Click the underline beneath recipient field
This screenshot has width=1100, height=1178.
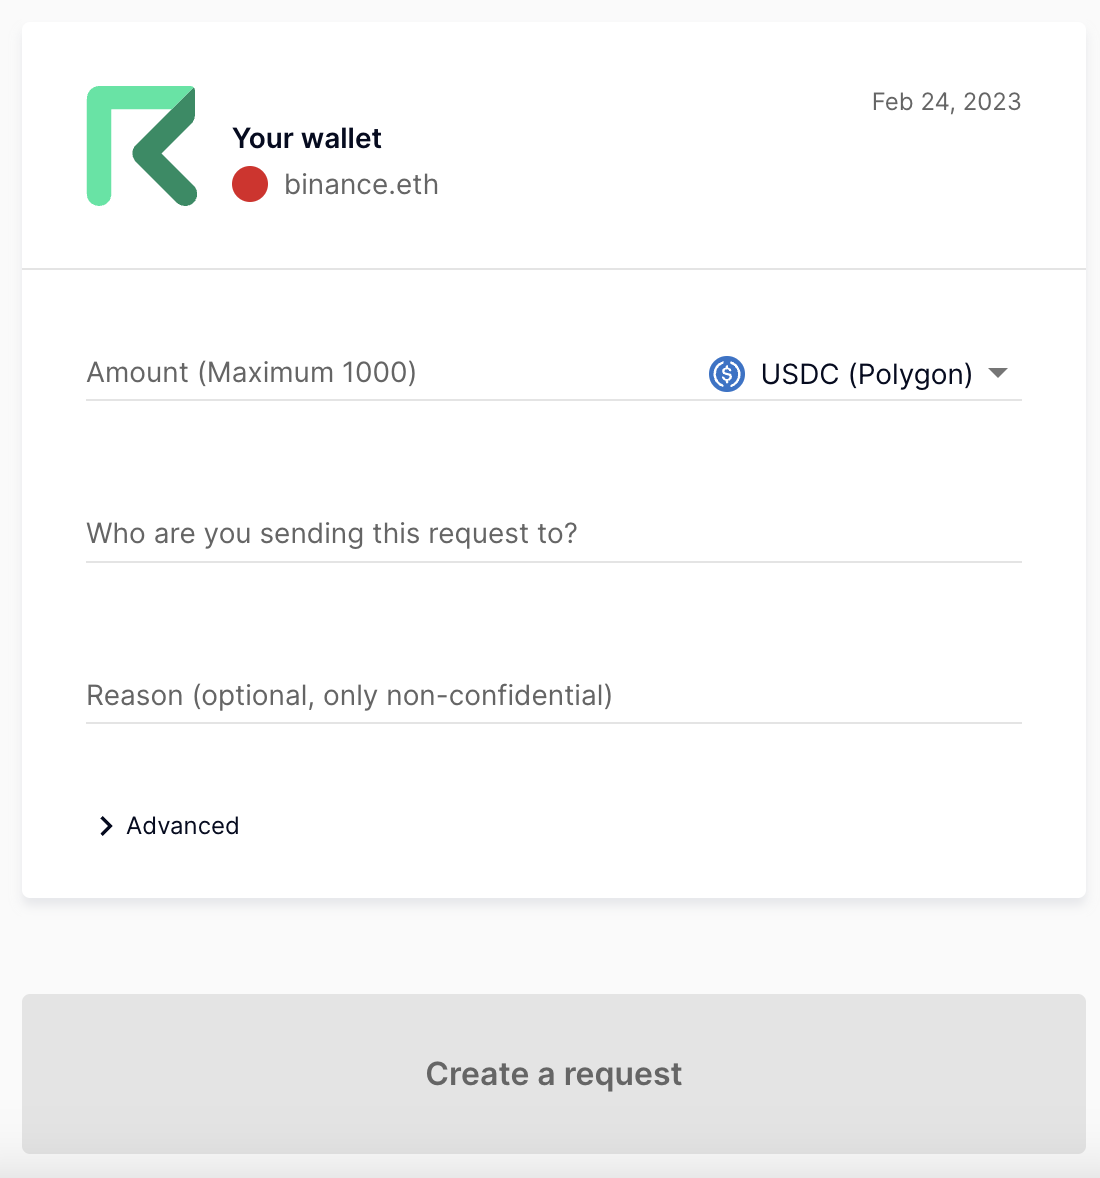(x=553, y=562)
